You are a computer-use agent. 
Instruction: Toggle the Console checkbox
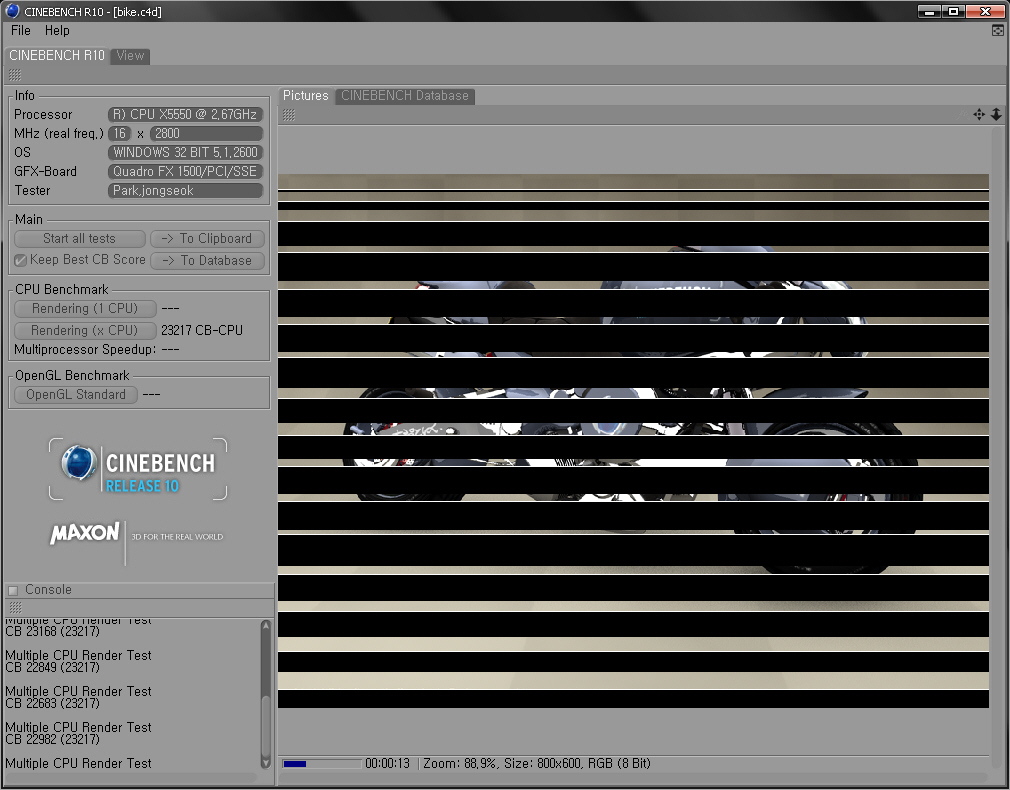click(13, 590)
